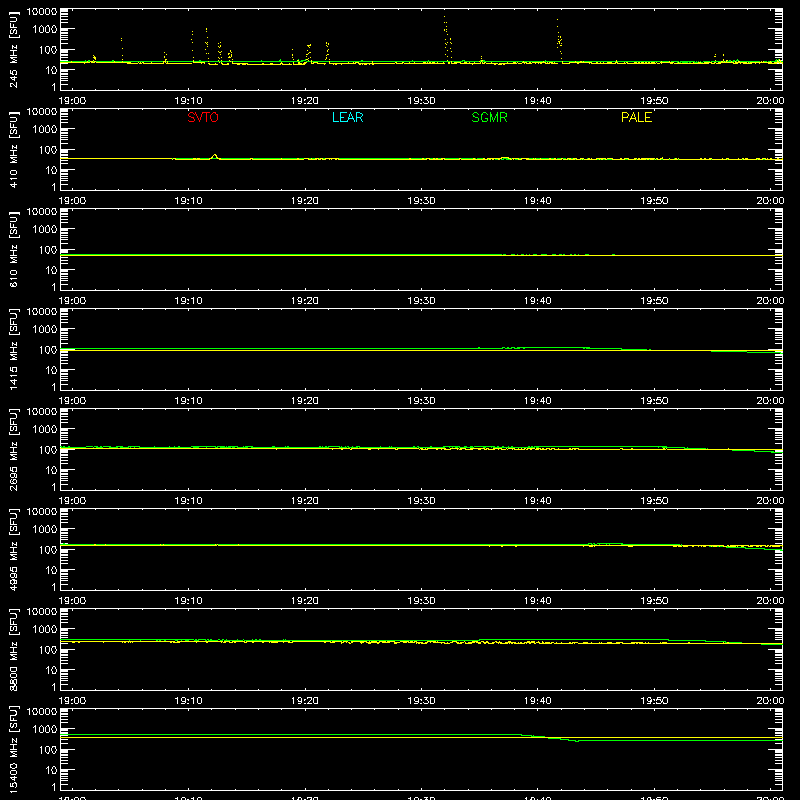Click the small yellow bump near 19:12 at 410 MHz
The width and height of the screenshot is (800, 800).
(x=215, y=156)
